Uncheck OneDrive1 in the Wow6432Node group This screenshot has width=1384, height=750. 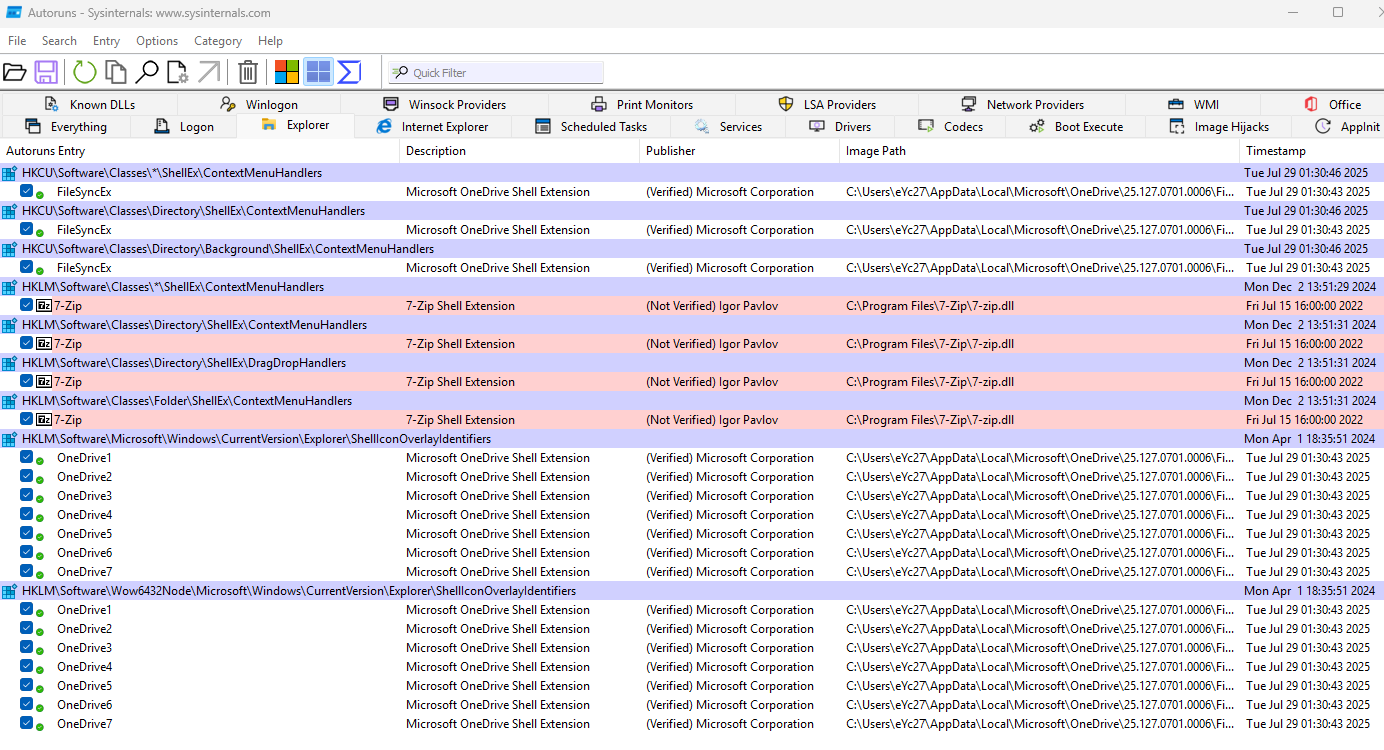coord(26,609)
